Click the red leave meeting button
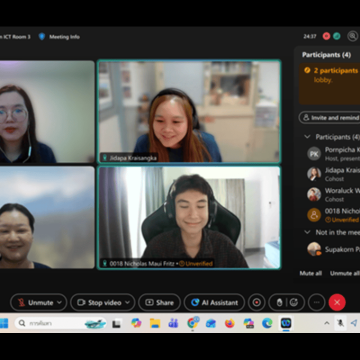 point(337,302)
